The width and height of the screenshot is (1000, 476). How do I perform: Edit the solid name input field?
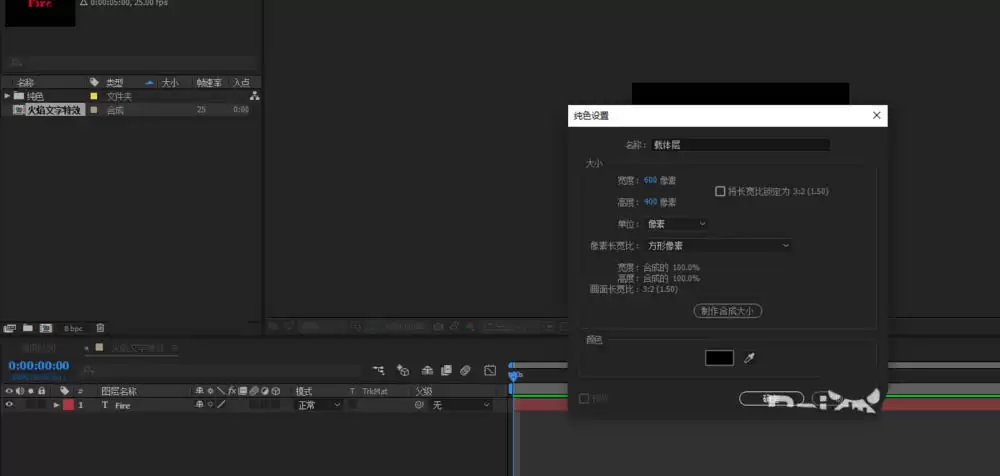click(740, 145)
